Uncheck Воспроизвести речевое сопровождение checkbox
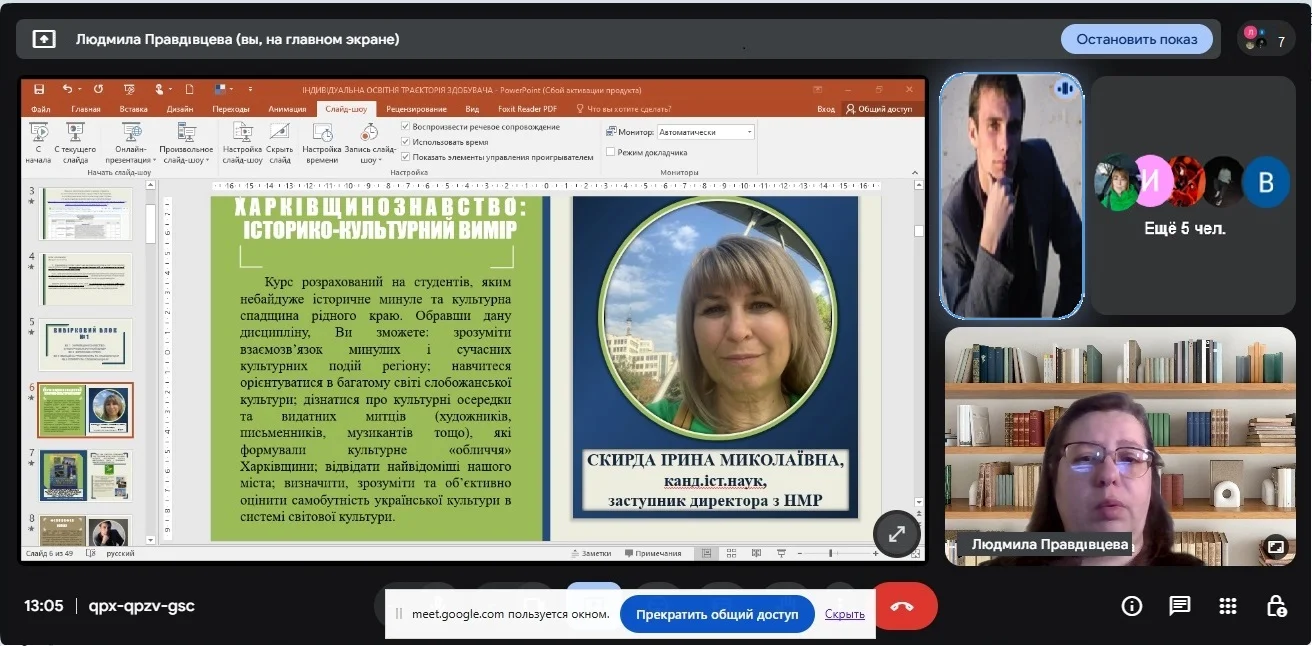The image size is (1312, 646). pyautogui.click(x=406, y=127)
